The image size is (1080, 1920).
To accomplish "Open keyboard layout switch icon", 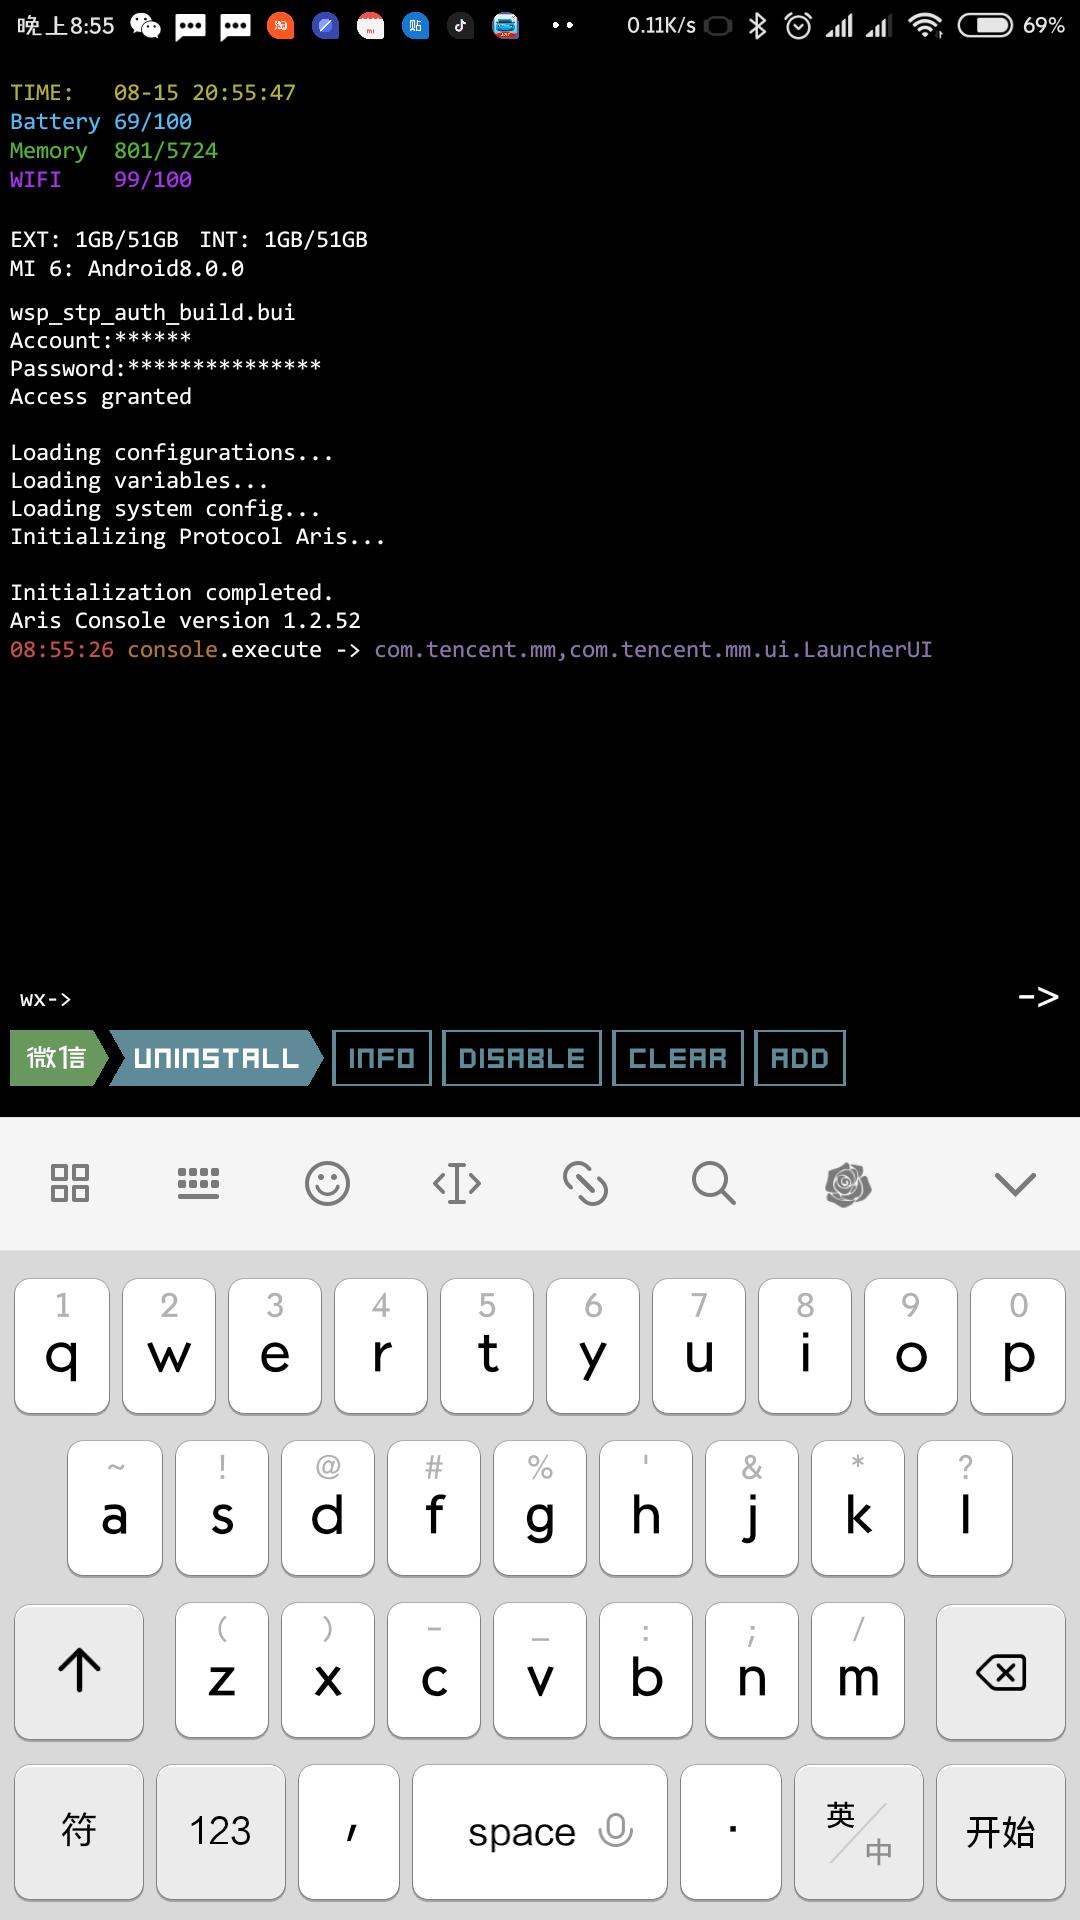I will 198,1183.
